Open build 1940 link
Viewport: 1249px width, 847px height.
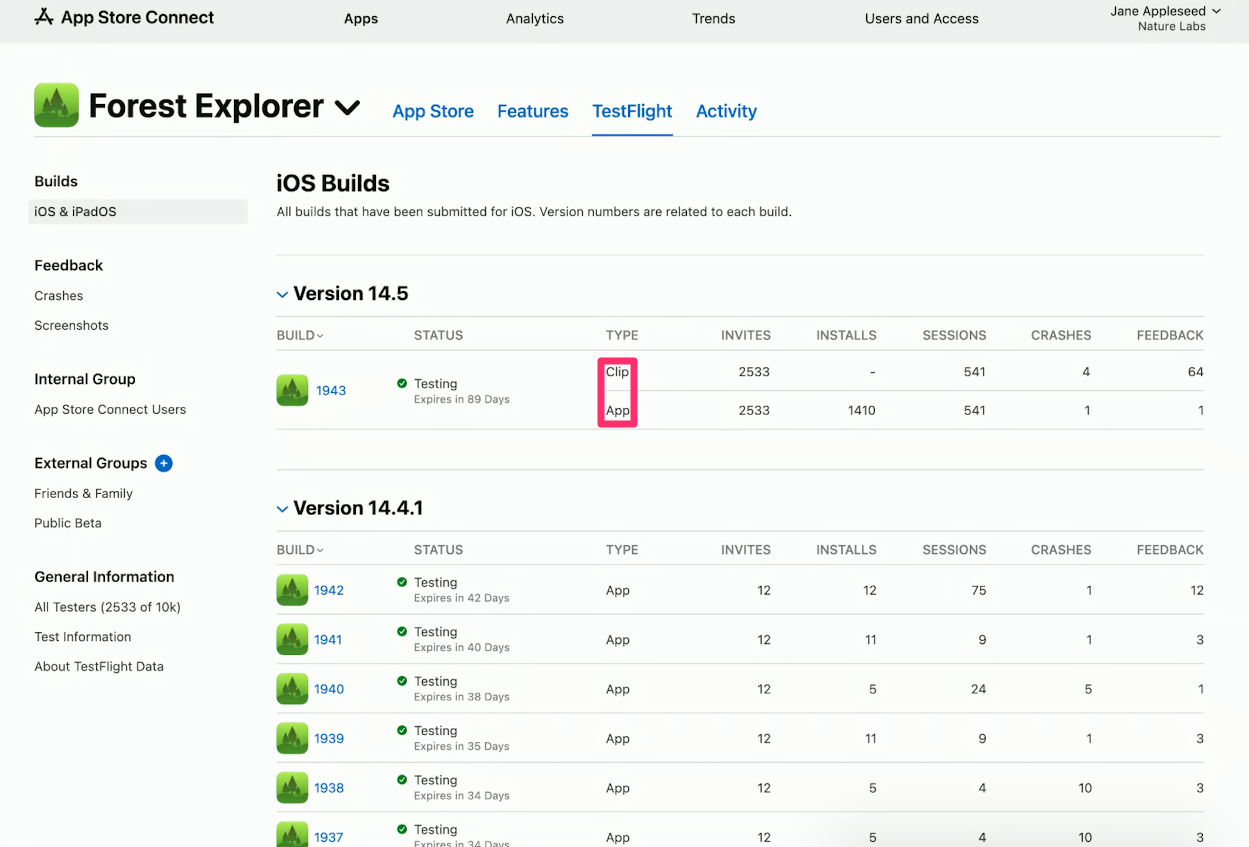(329, 689)
